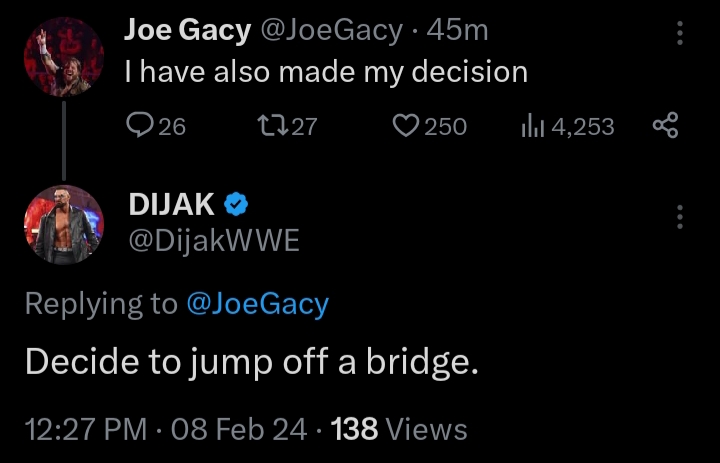The width and height of the screenshot is (720, 463).
Task: Click DIJAK's blue verified badge
Action: coord(236,204)
